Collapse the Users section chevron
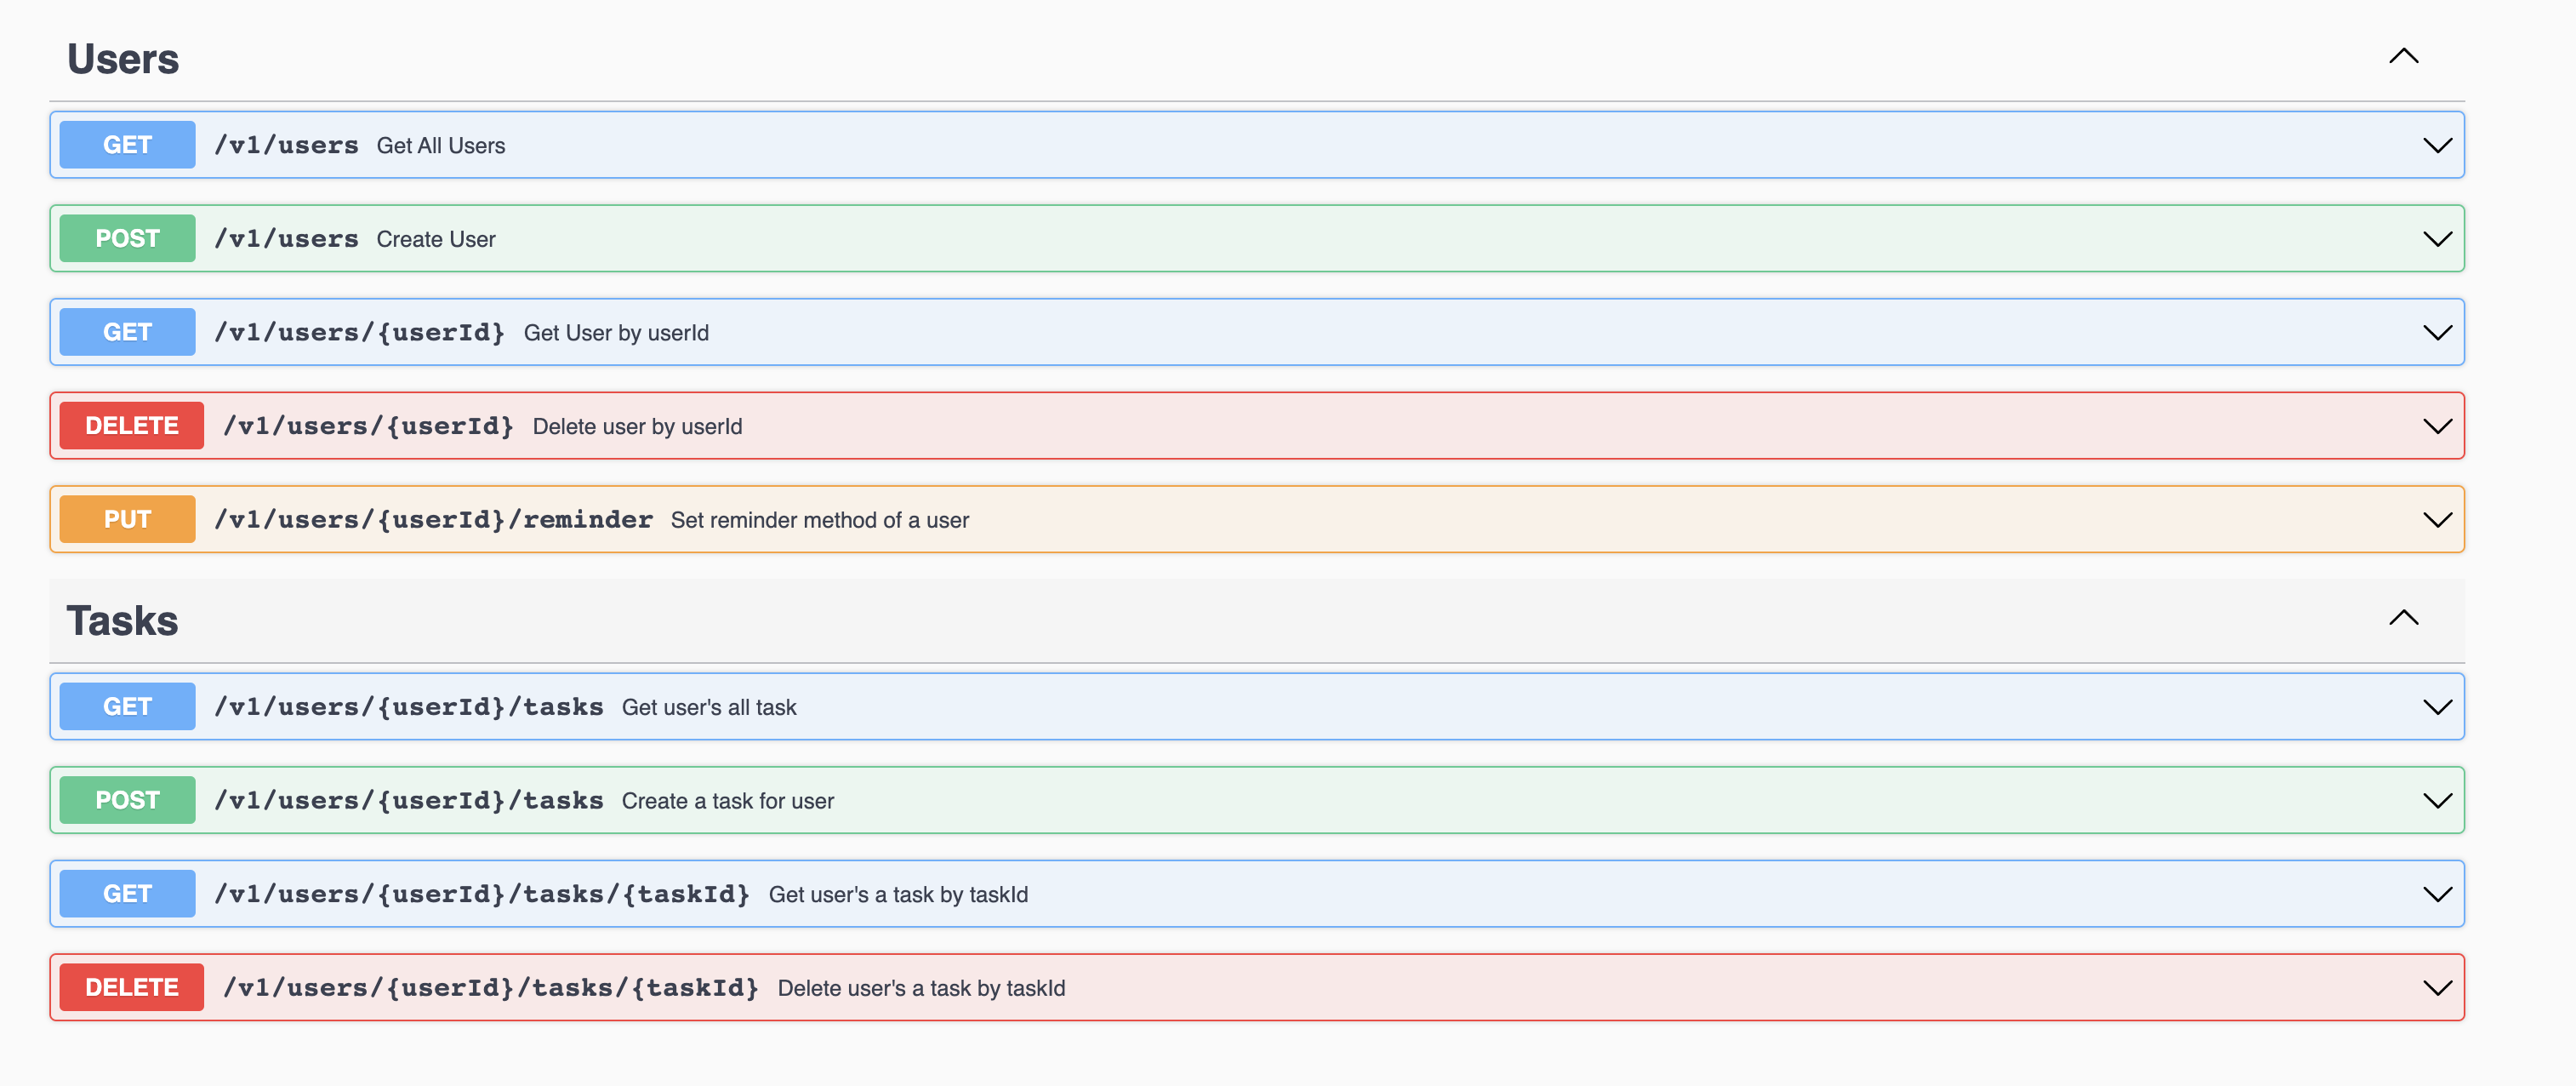Image resolution: width=2576 pixels, height=1086 pixels. coord(2403,57)
